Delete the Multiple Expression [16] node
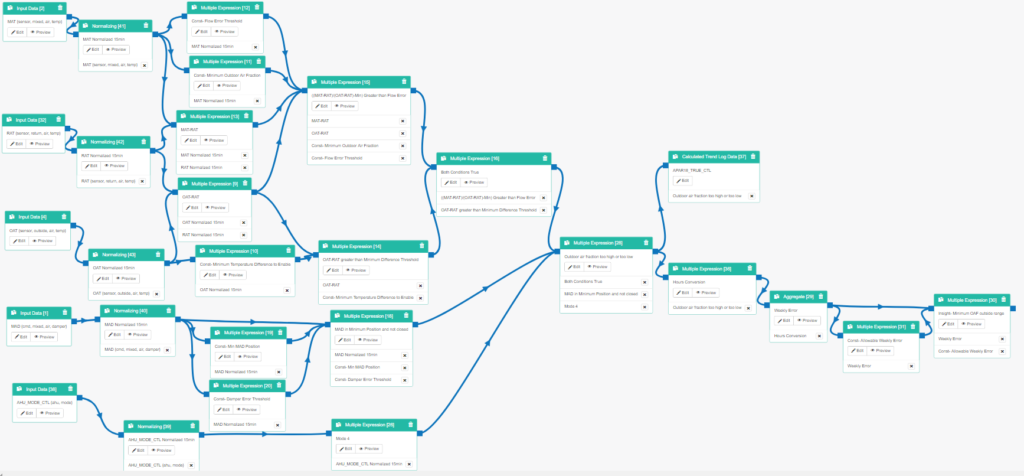Viewport: 1024px width, 476px height. point(545,159)
